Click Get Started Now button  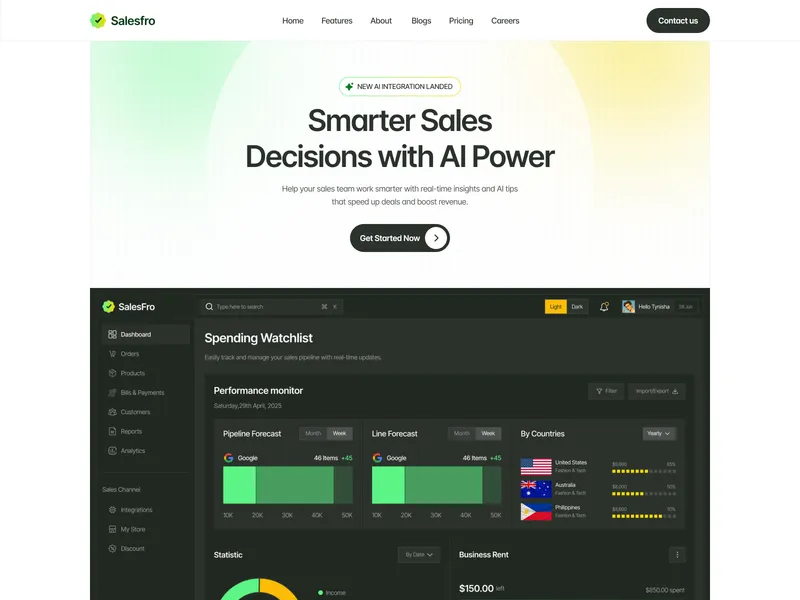400,238
